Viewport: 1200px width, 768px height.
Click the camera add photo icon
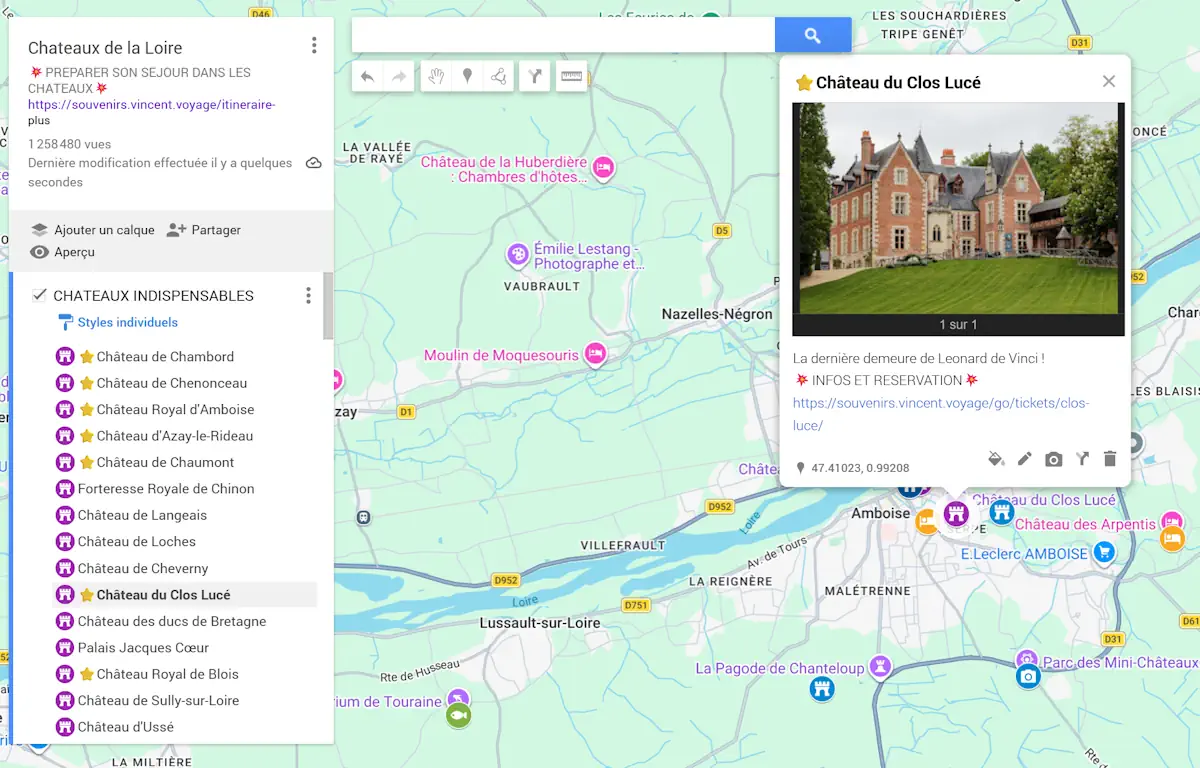pyautogui.click(x=1053, y=459)
